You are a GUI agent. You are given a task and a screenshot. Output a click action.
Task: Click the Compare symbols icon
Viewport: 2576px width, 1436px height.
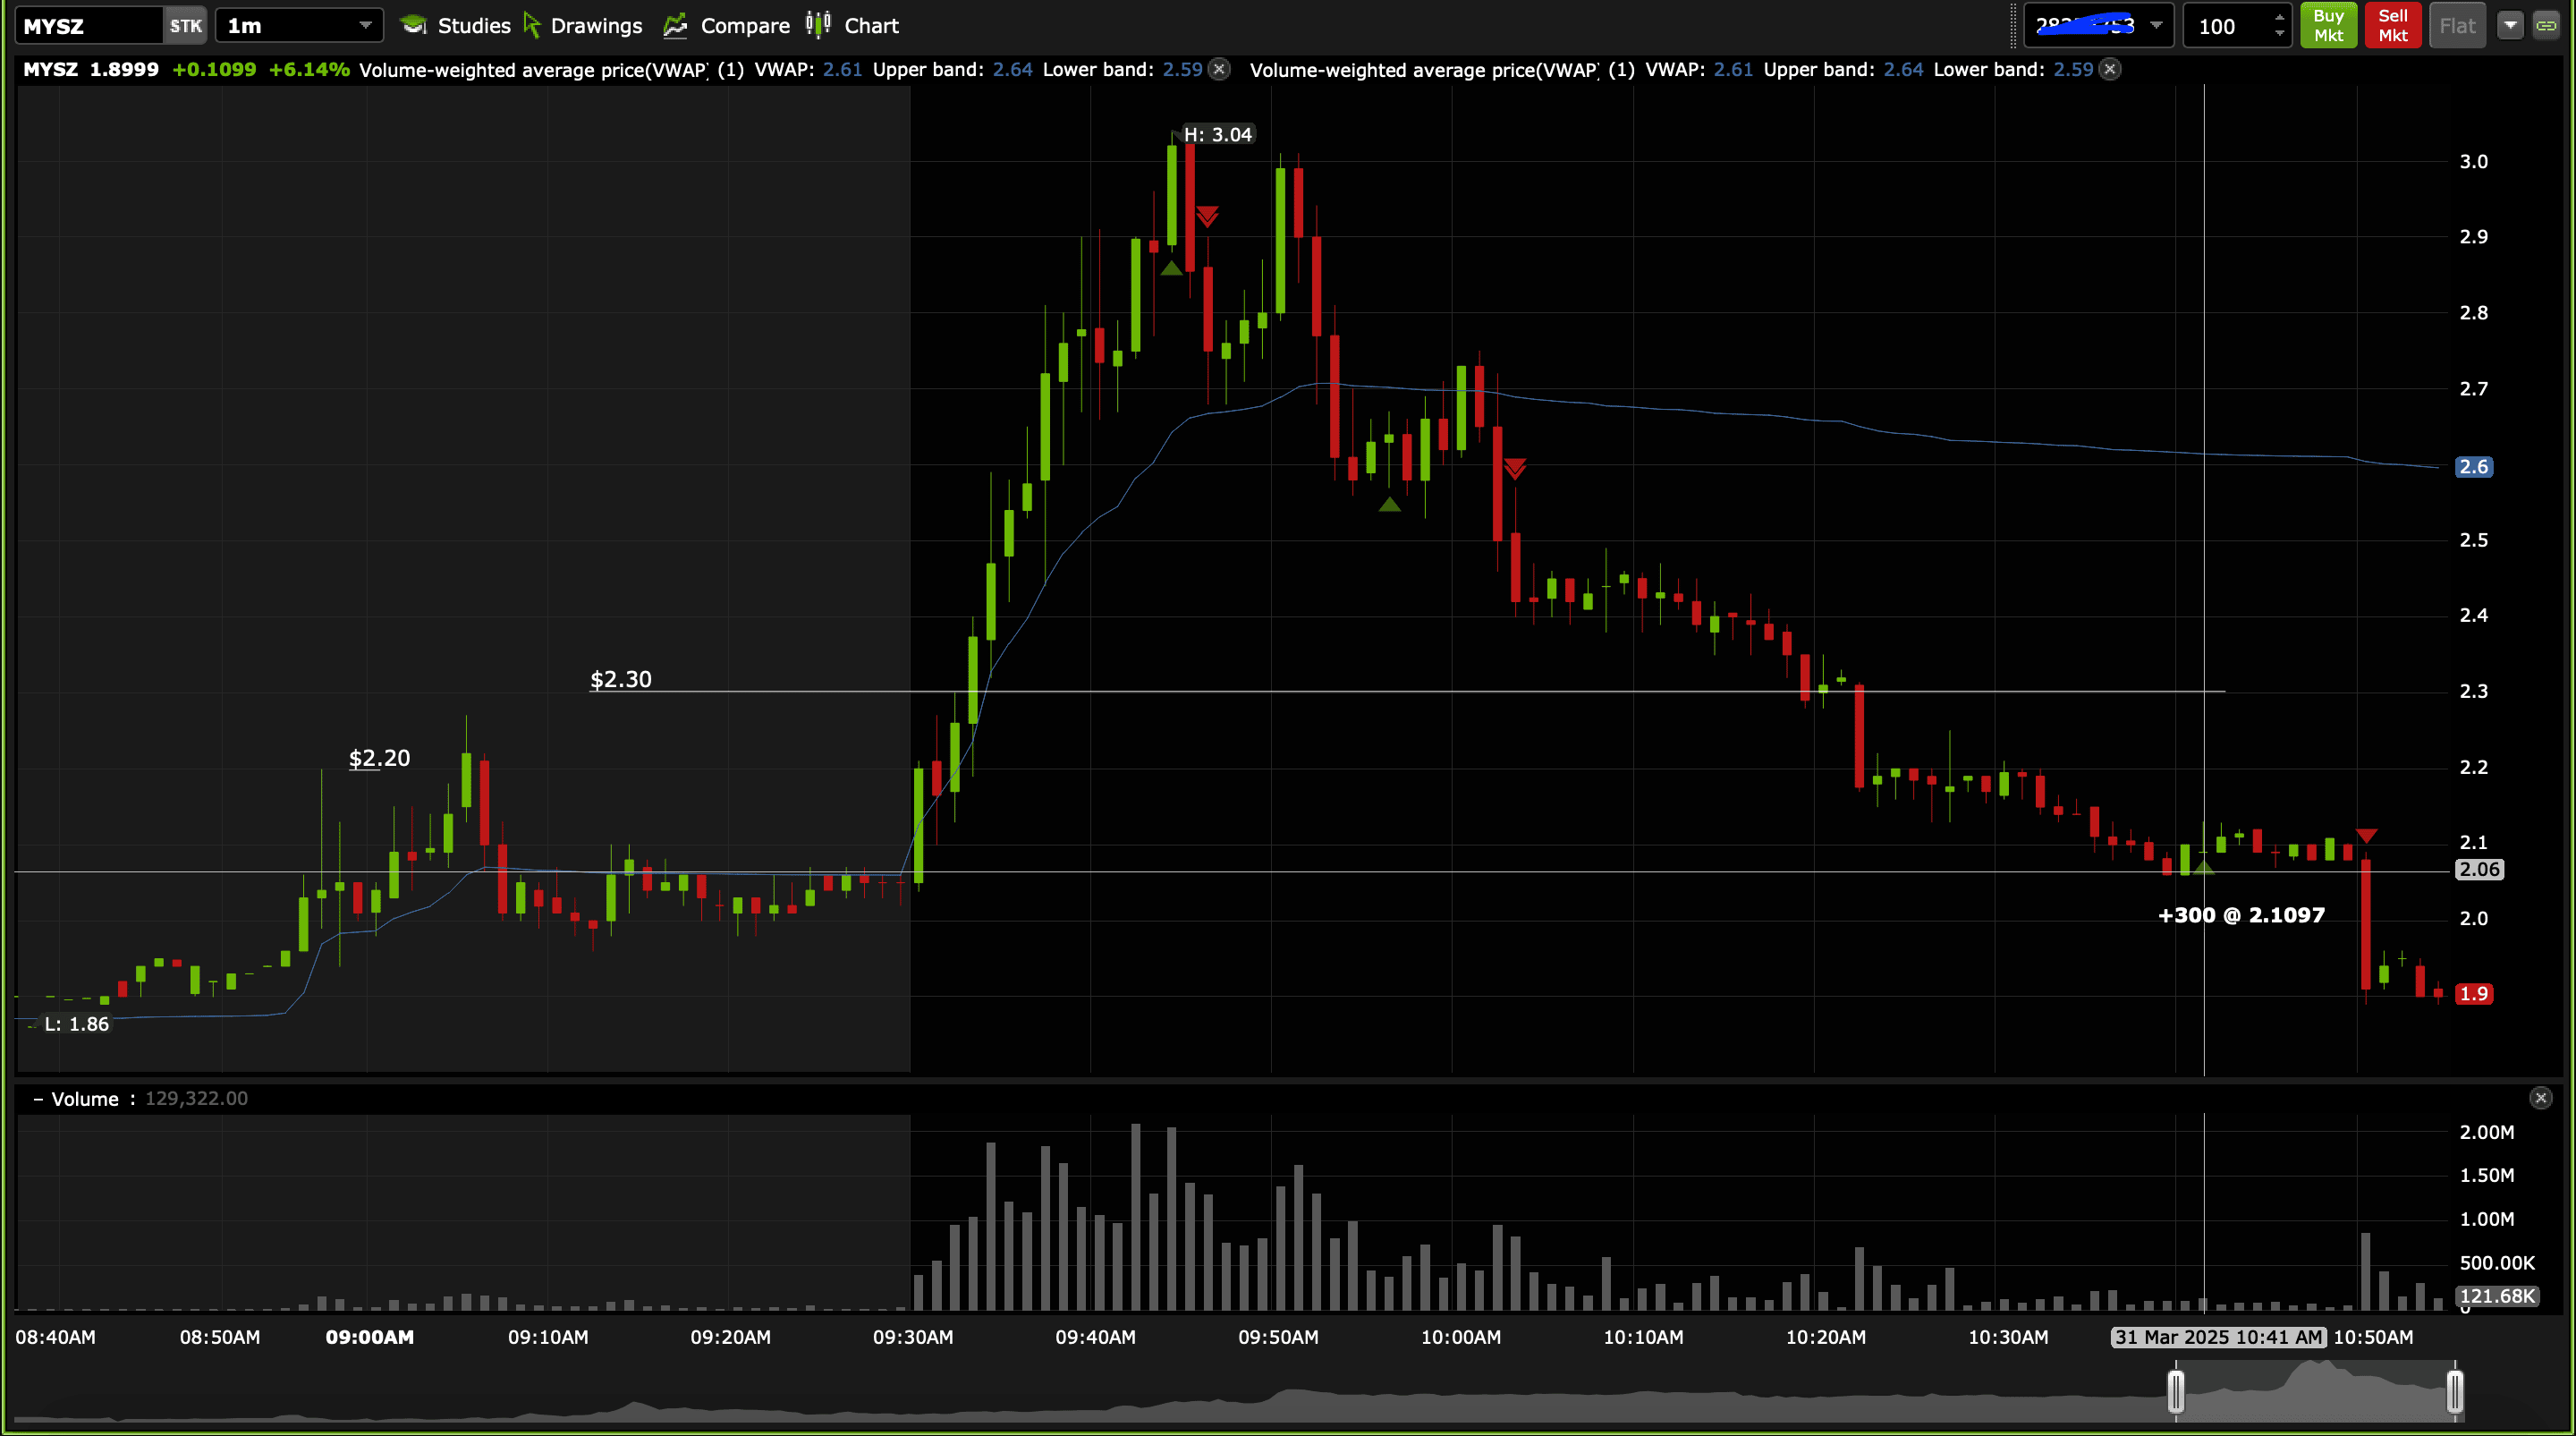tap(676, 25)
